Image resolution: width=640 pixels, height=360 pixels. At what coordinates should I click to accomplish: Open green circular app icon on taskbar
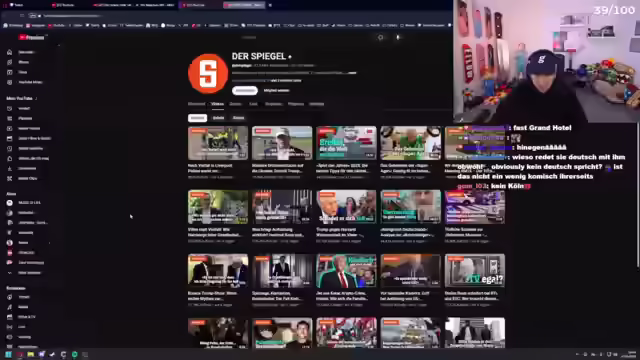coord(74,354)
